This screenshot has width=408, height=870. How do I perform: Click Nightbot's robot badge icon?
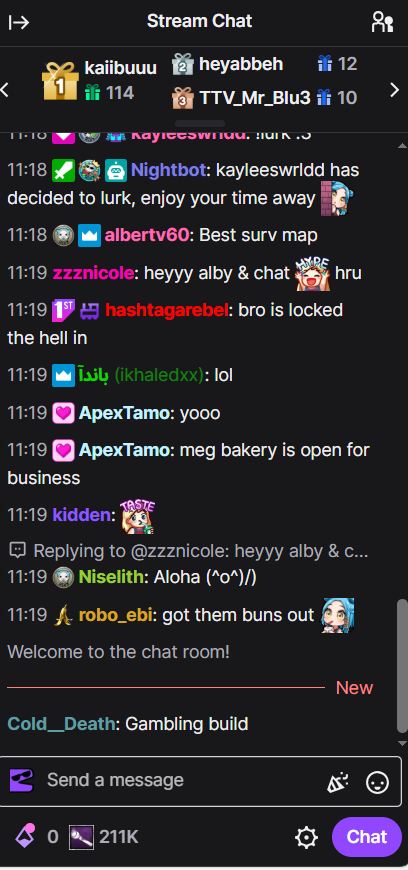pyautogui.click(x=115, y=170)
